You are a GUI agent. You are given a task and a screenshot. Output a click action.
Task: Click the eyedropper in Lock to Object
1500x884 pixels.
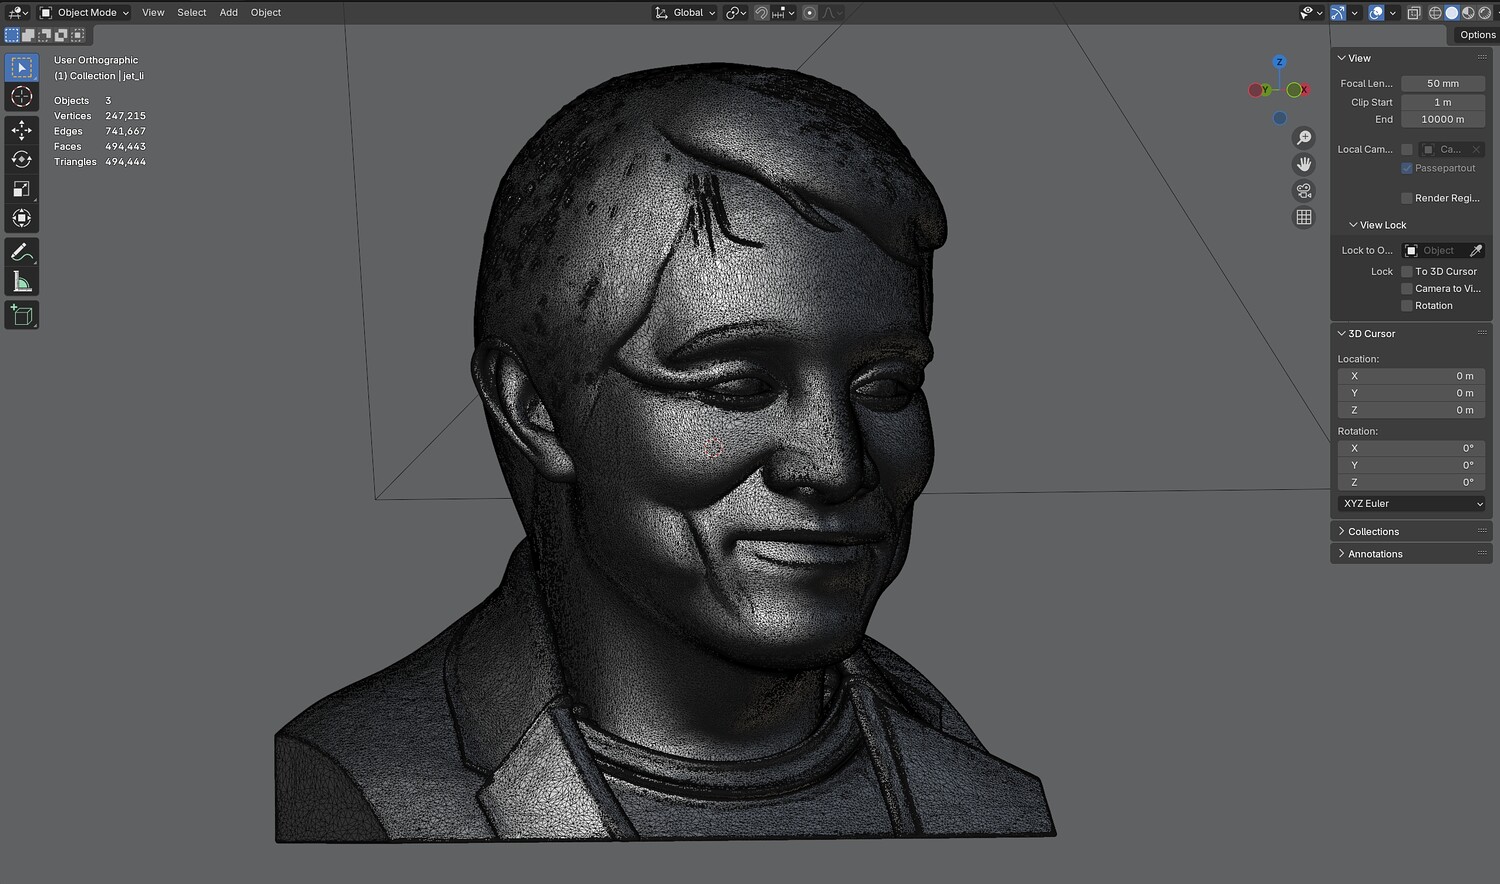click(1476, 251)
